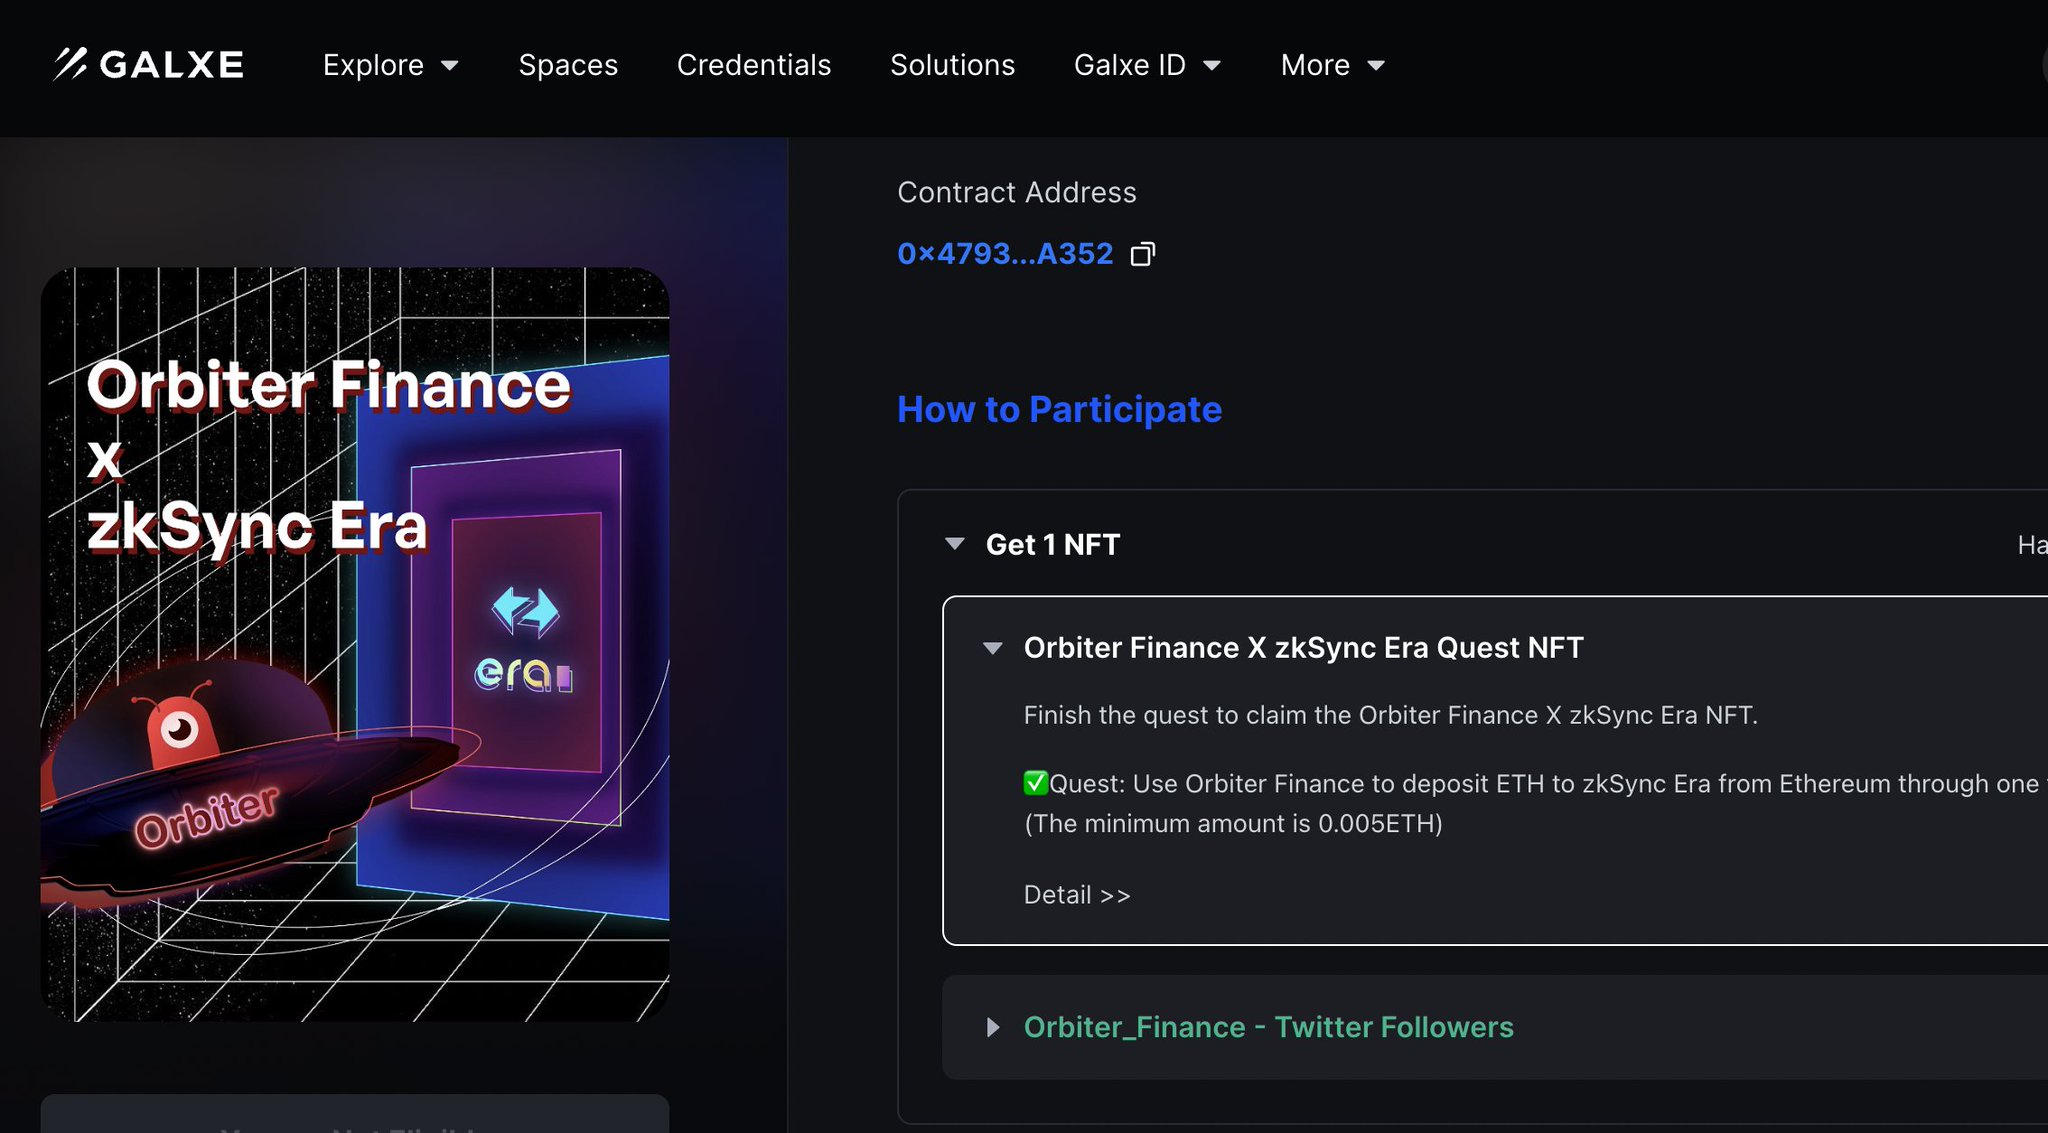Open the Explore dropdown menu
Image resolution: width=2048 pixels, height=1133 pixels.
[x=390, y=65]
